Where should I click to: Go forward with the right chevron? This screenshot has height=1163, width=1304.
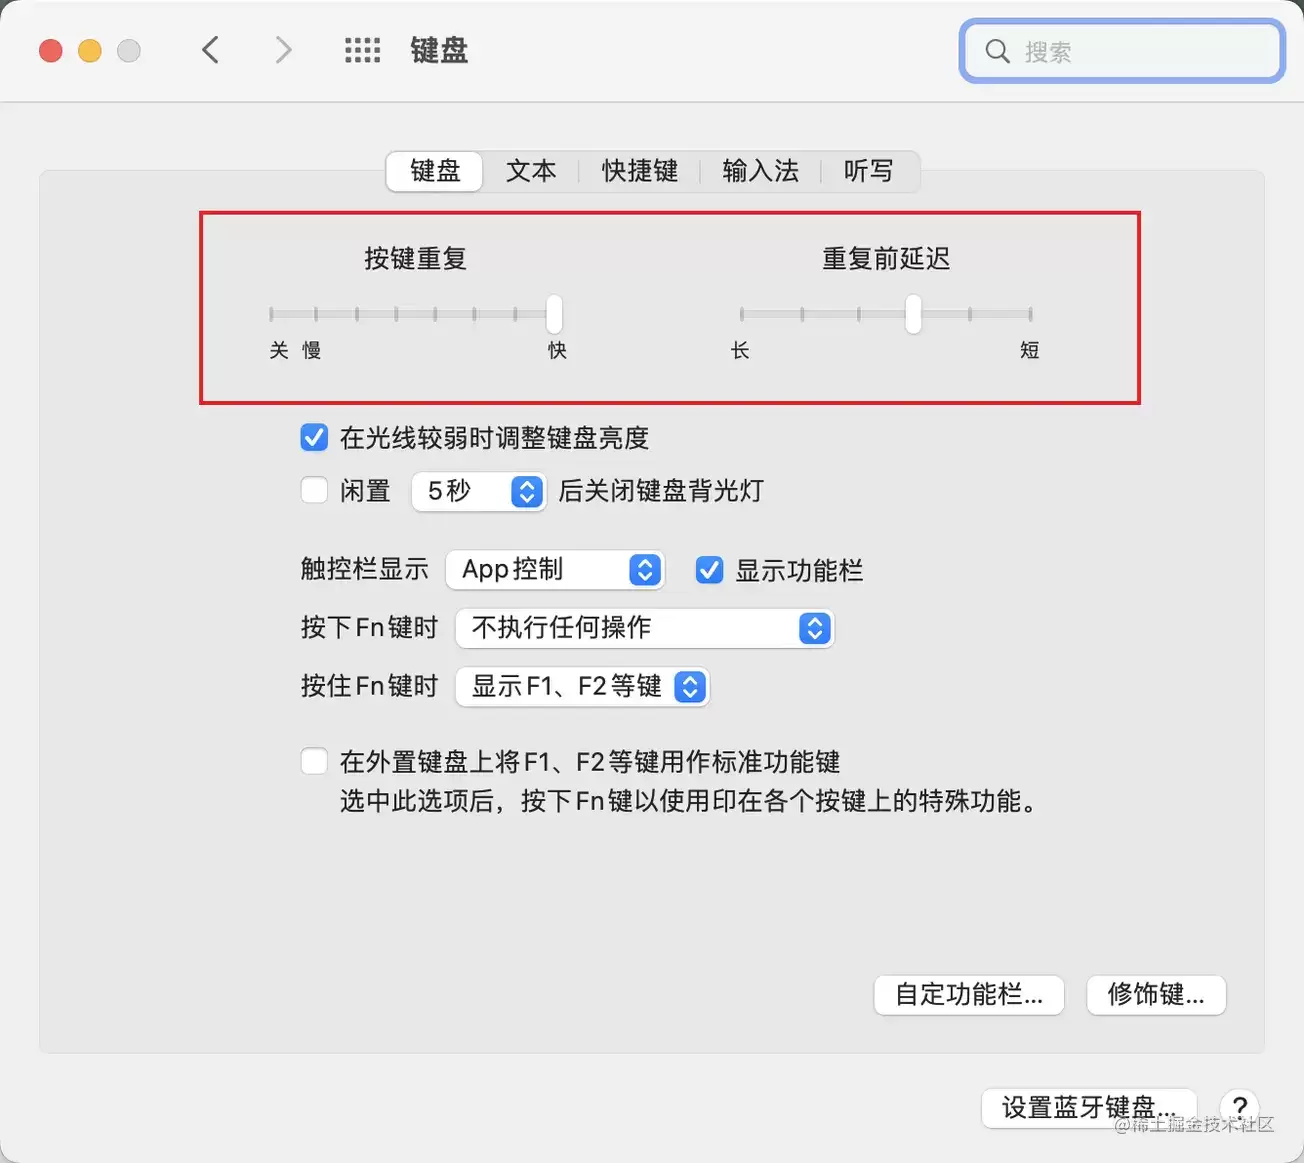(x=284, y=50)
